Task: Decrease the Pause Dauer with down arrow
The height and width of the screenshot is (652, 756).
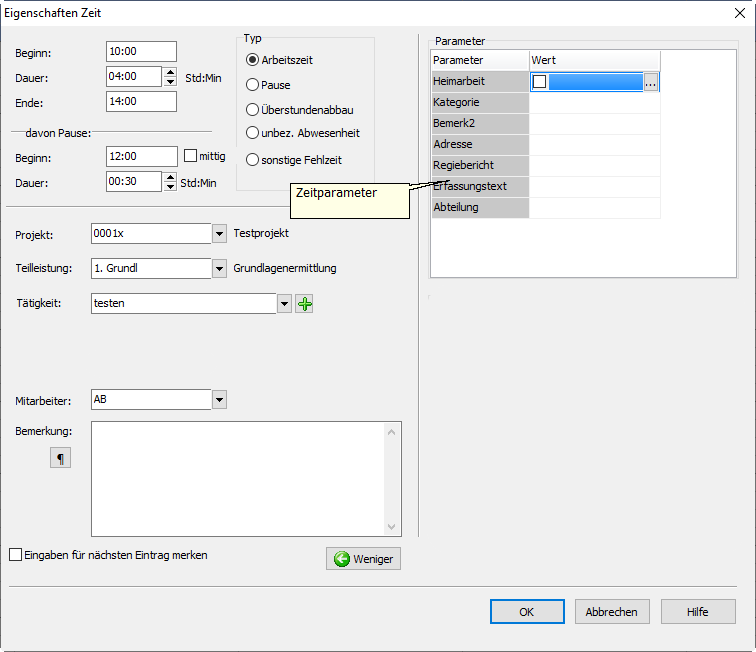Action: (x=169, y=186)
